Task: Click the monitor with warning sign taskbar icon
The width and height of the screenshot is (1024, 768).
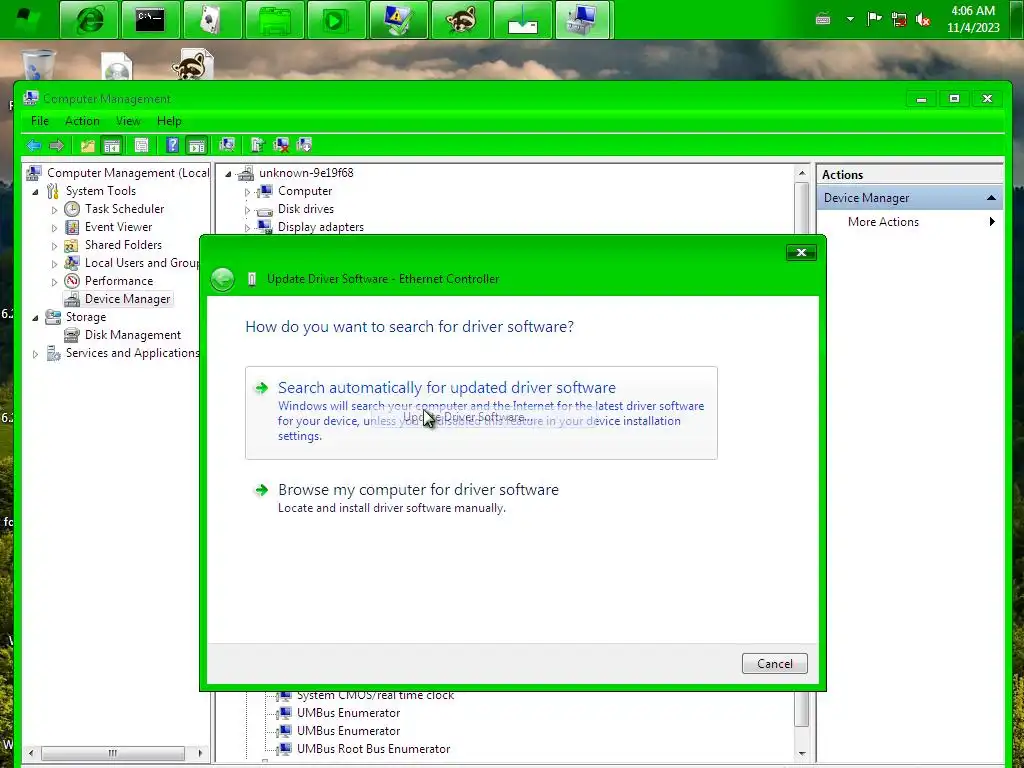Action: [x=398, y=20]
